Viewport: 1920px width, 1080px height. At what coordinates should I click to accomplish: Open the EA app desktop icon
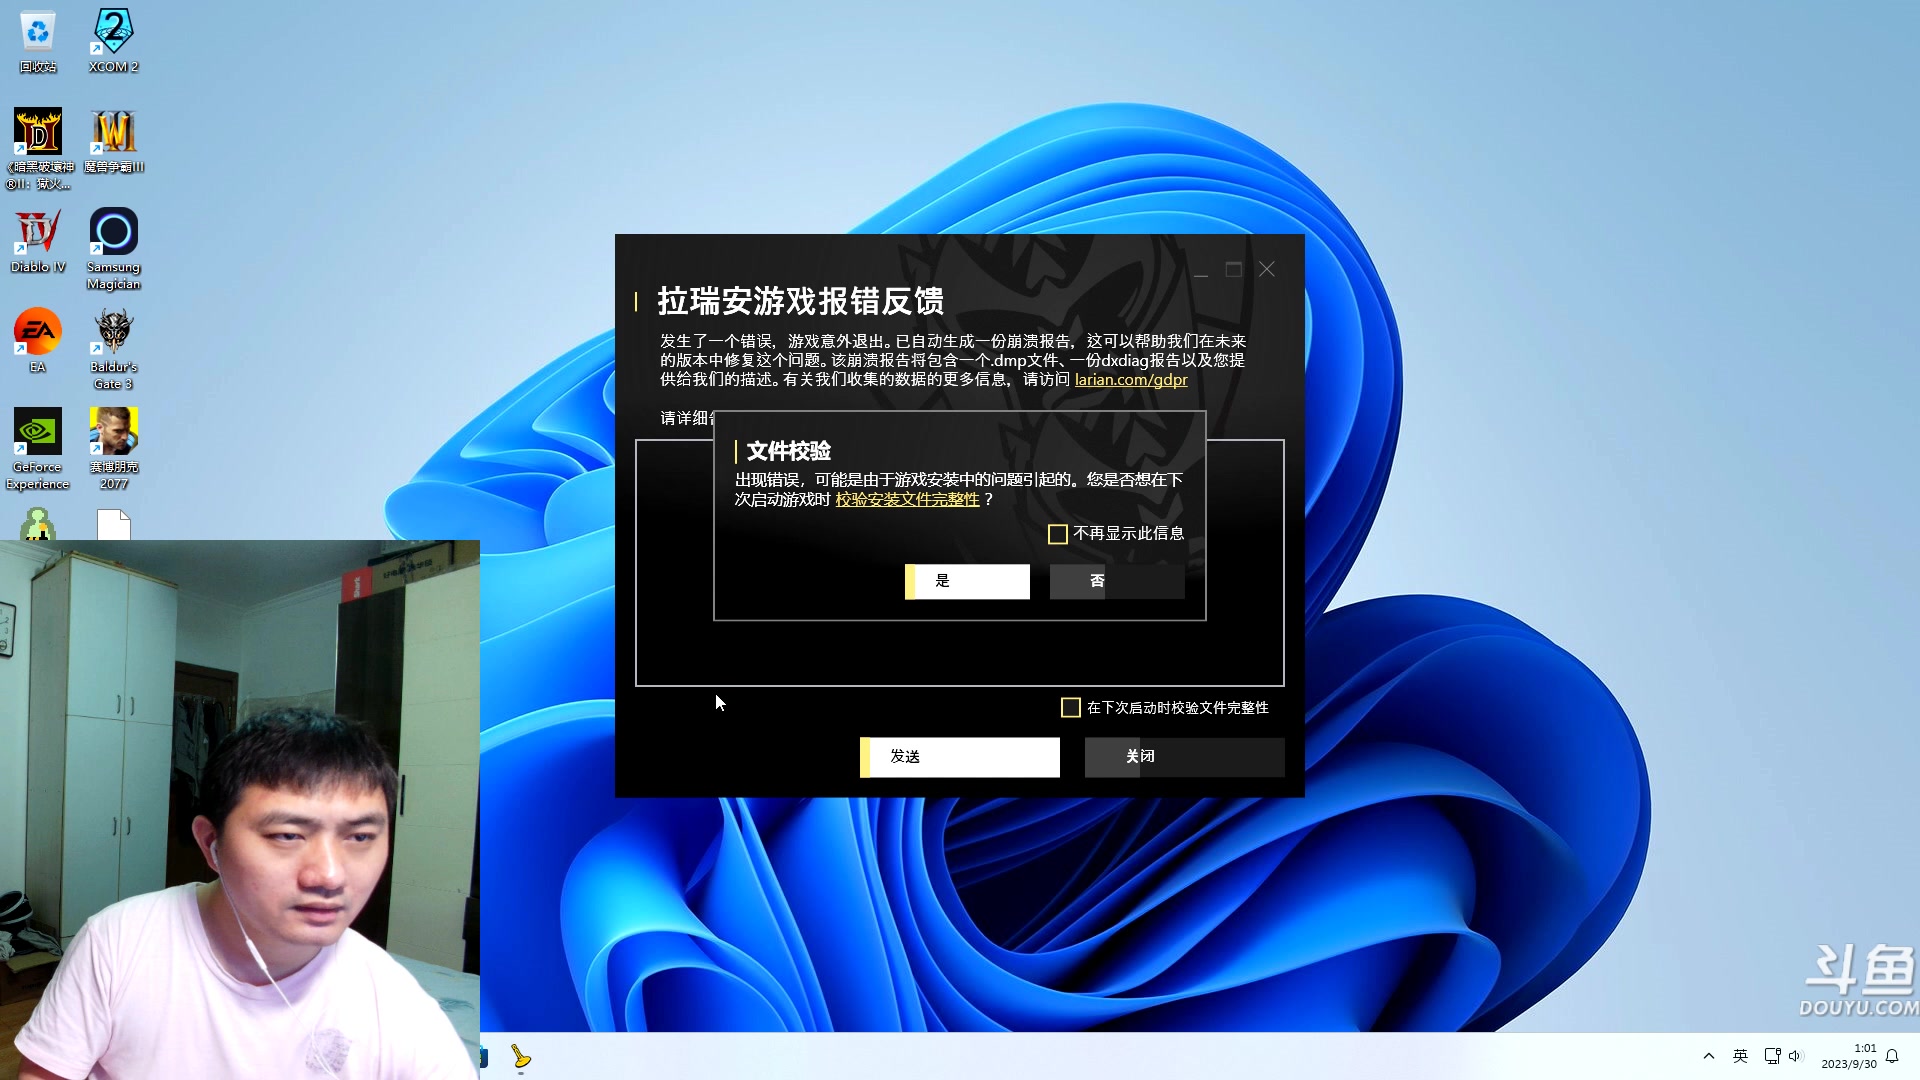[38, 340]
